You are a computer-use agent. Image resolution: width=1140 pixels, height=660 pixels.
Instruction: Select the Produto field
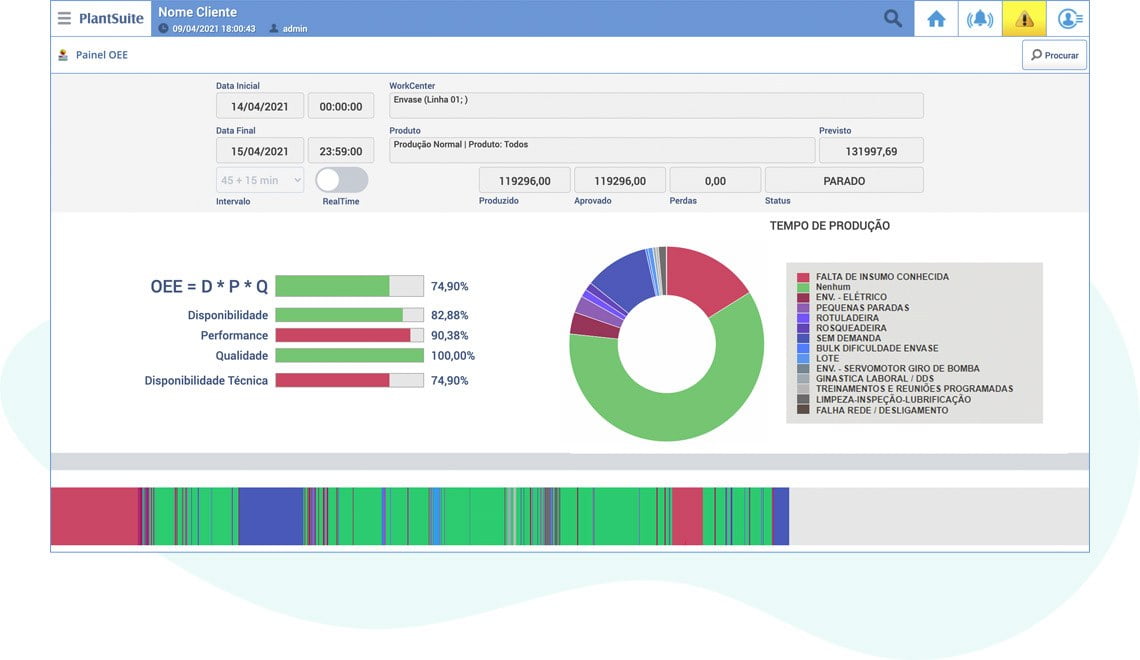pyautogui.click(x=602, y=150)
